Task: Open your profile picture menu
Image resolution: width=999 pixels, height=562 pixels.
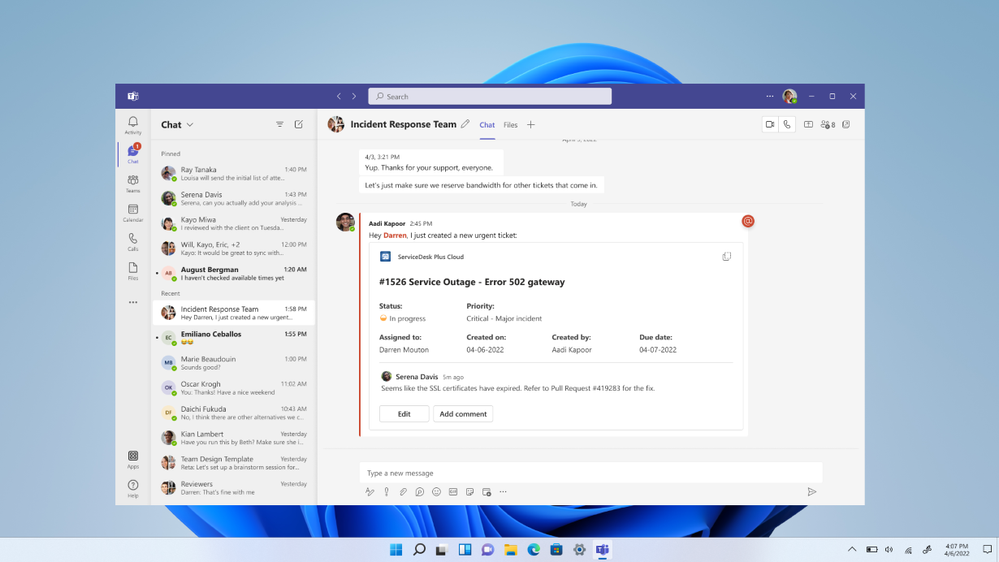Action: 790,96
